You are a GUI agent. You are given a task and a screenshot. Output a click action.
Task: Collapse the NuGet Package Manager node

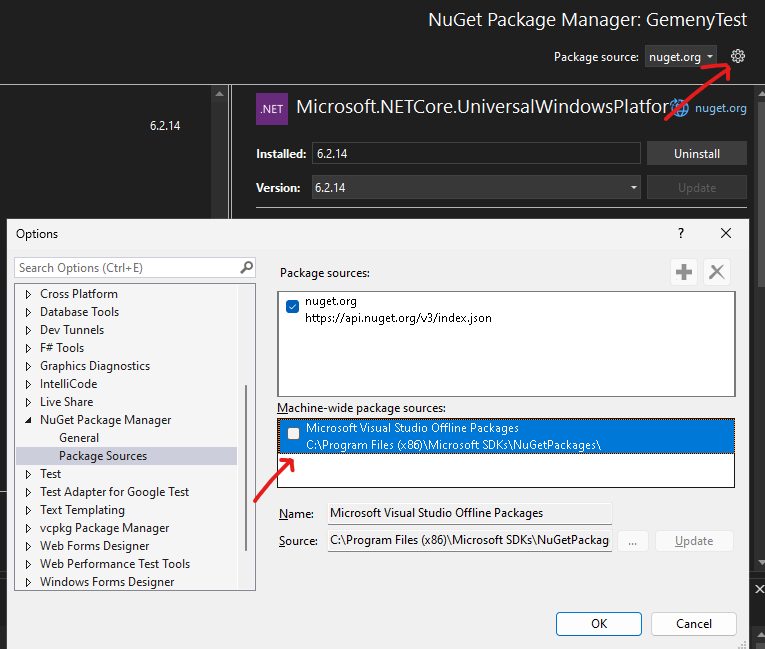point(28,420)
